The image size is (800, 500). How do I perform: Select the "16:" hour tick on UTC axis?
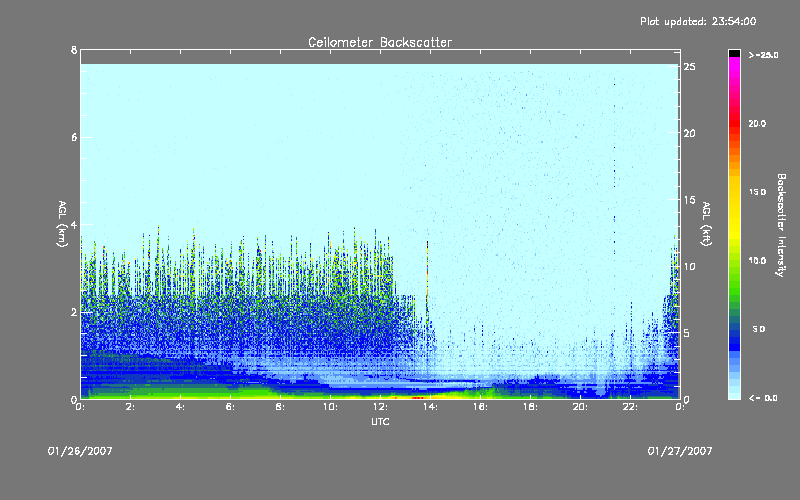pyautogui.click(x=480, y=407)
